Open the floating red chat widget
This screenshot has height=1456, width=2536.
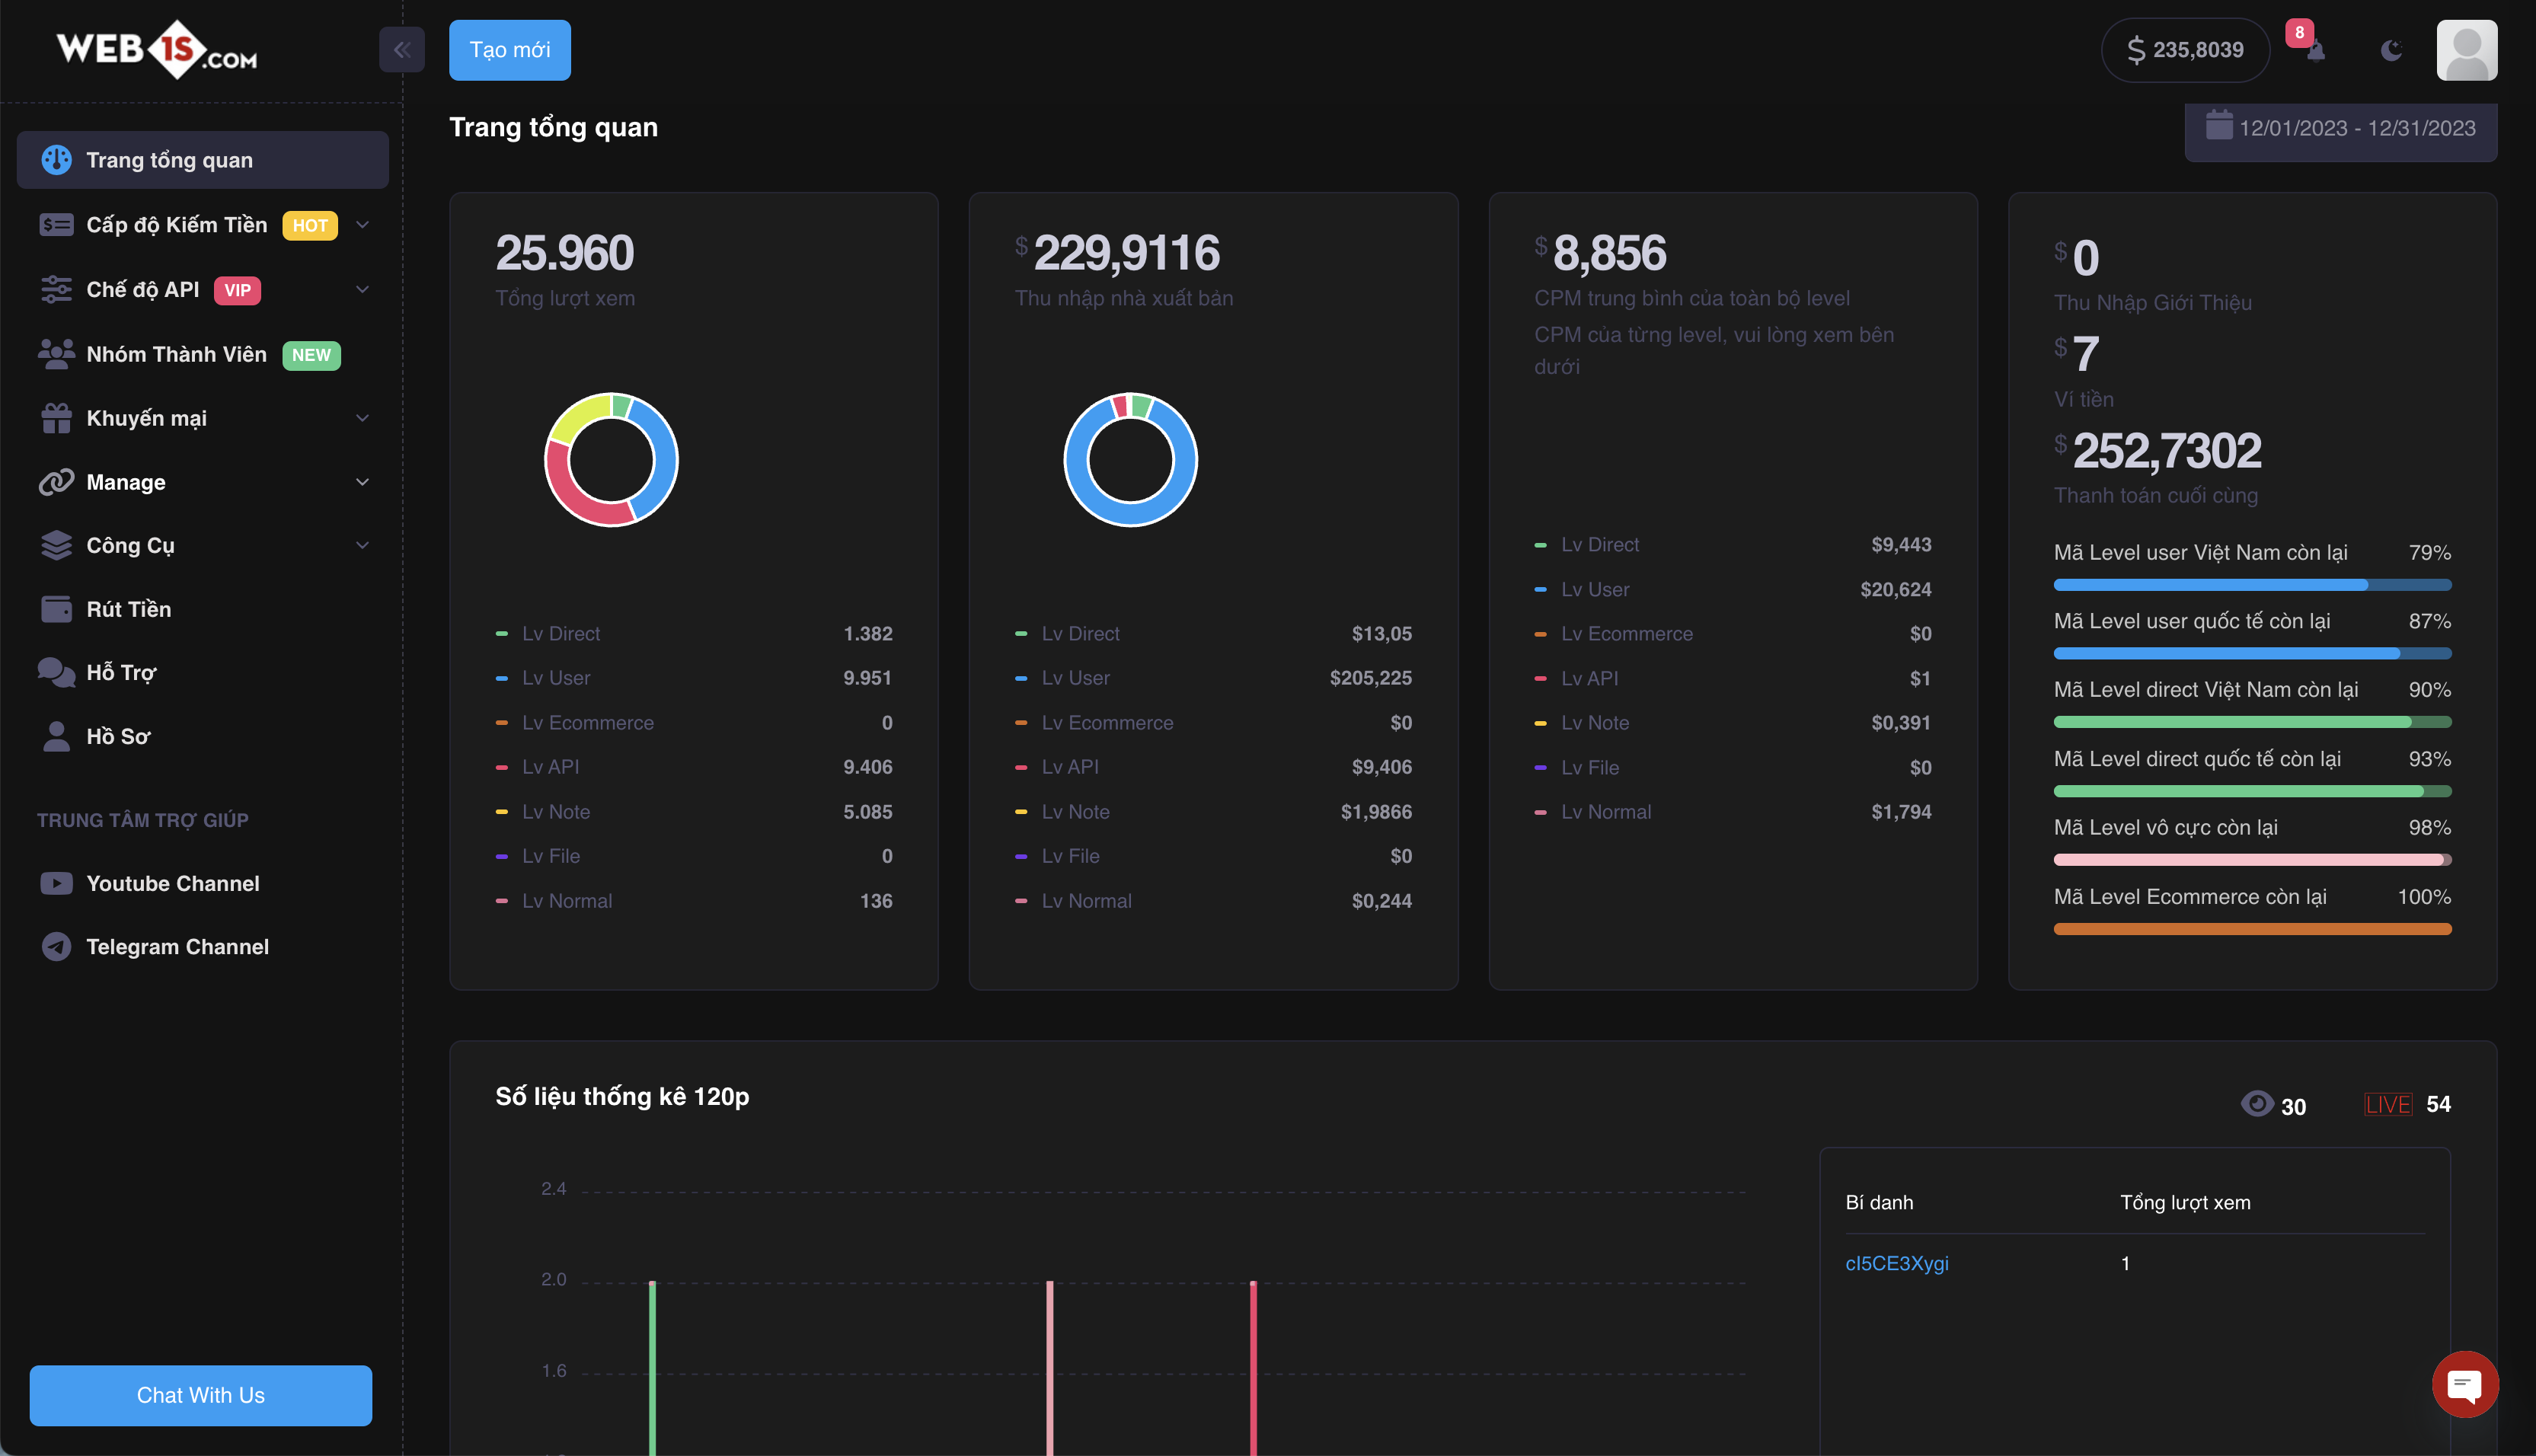click(x=2465, y=1384)
